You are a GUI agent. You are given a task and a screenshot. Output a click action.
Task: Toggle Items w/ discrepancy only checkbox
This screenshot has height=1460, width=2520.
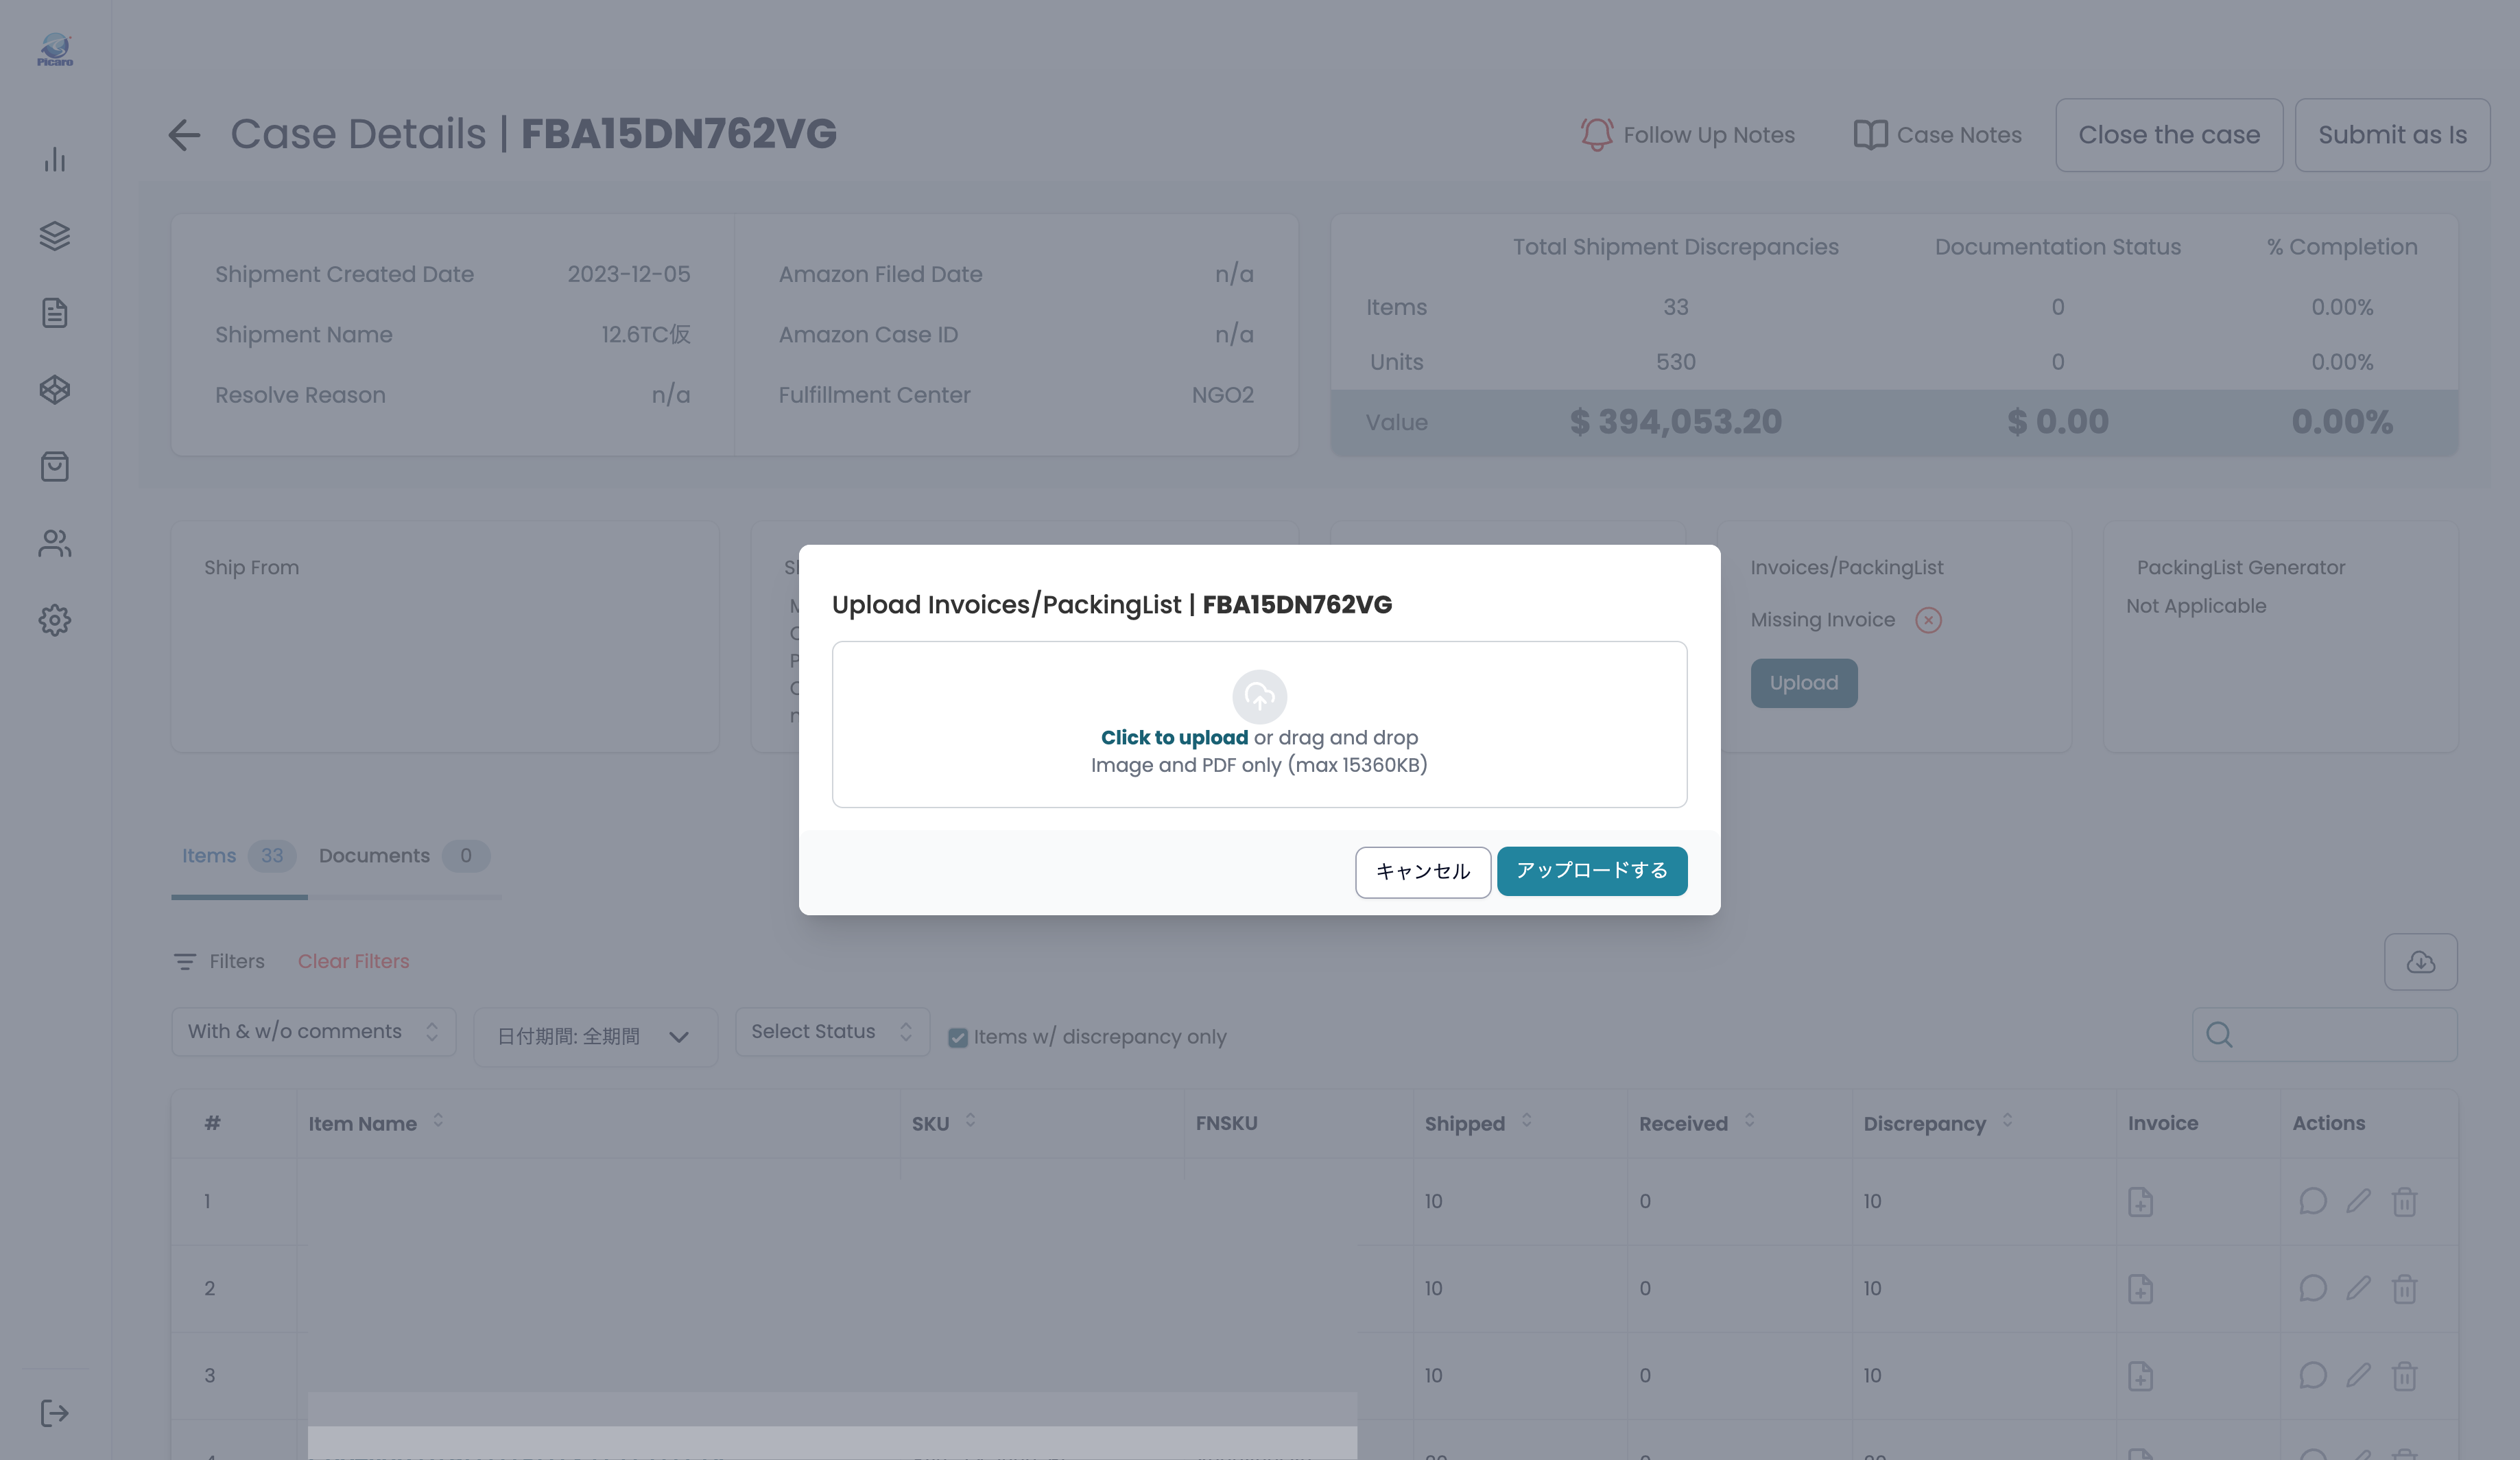pos(957,1038)
